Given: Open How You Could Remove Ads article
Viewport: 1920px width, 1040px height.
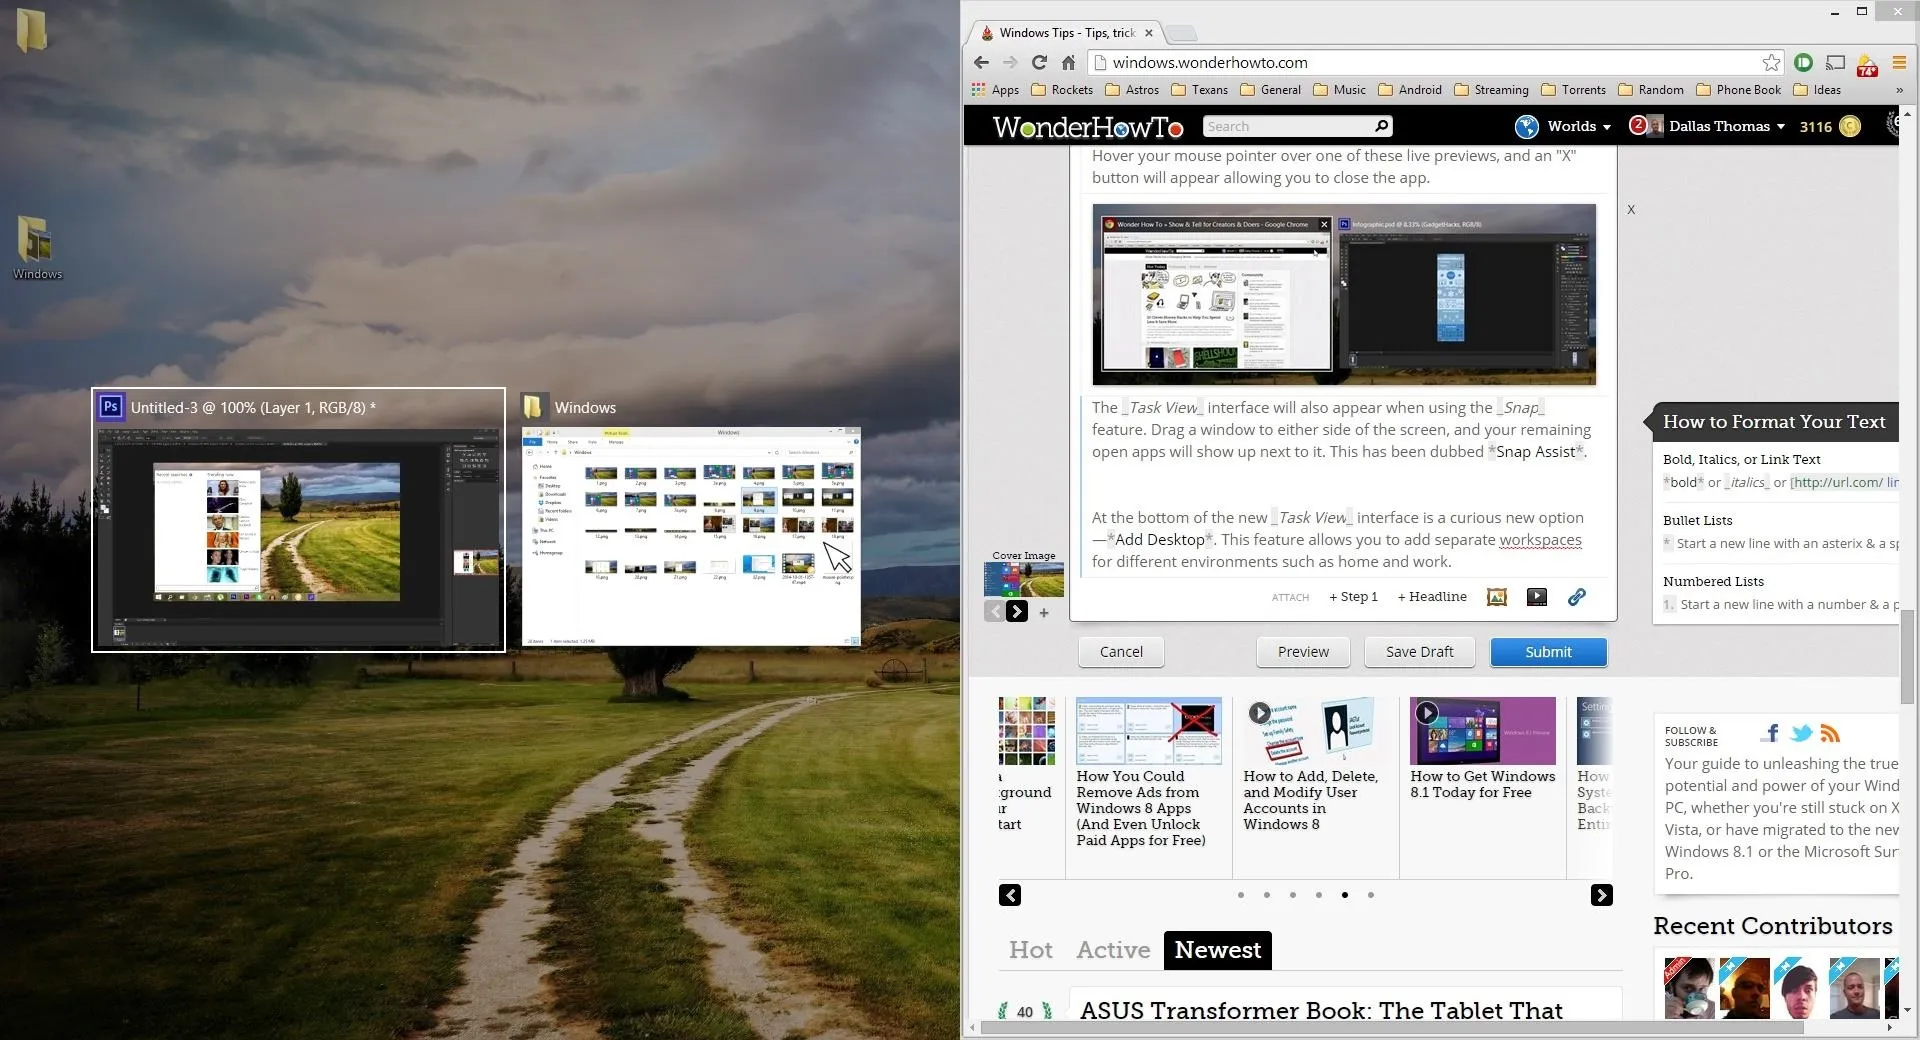Looking at the screenshot, I should 1141,808.
